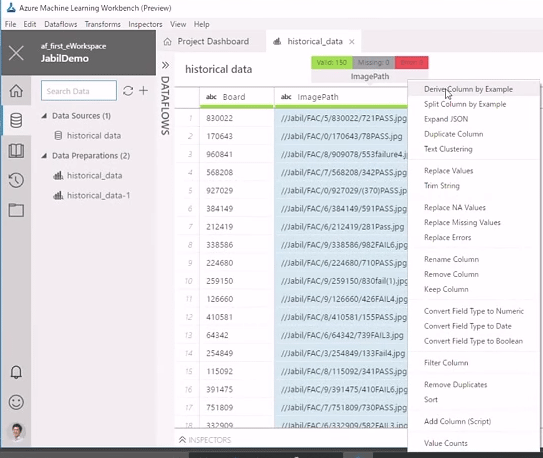Select Expand JSON from context menu
The width and height of the screenshot is (543, 458).
click(446, 119)
